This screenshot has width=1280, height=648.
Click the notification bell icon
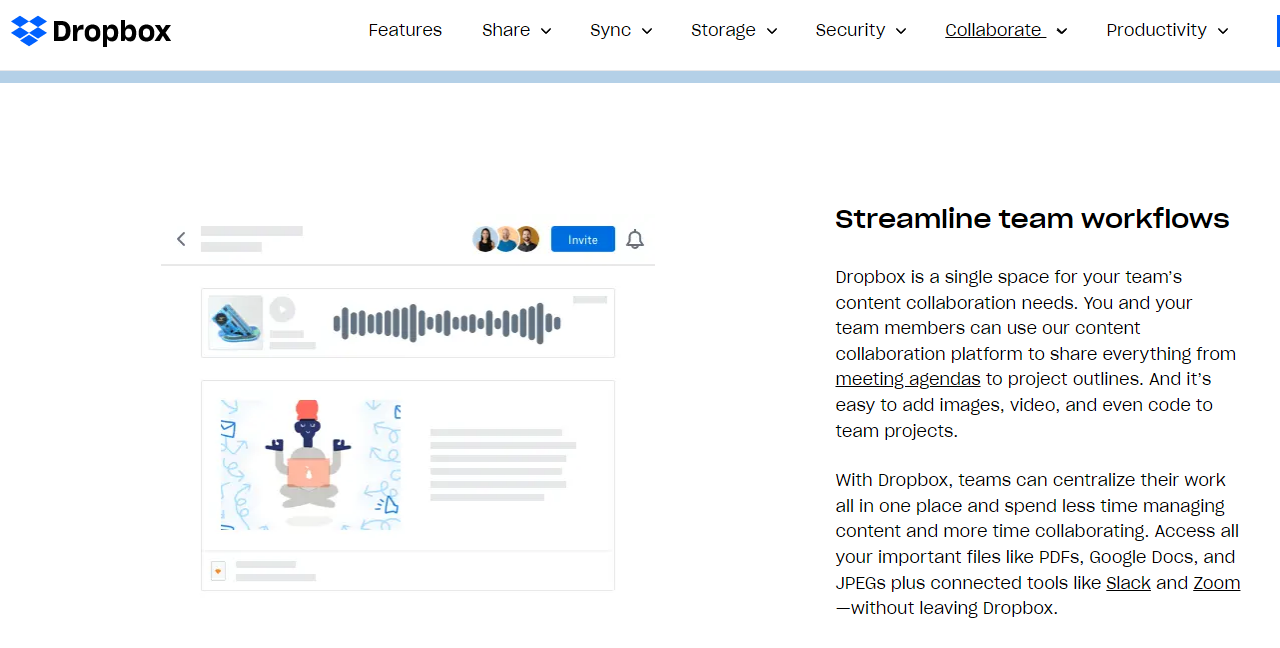point(635,239)
